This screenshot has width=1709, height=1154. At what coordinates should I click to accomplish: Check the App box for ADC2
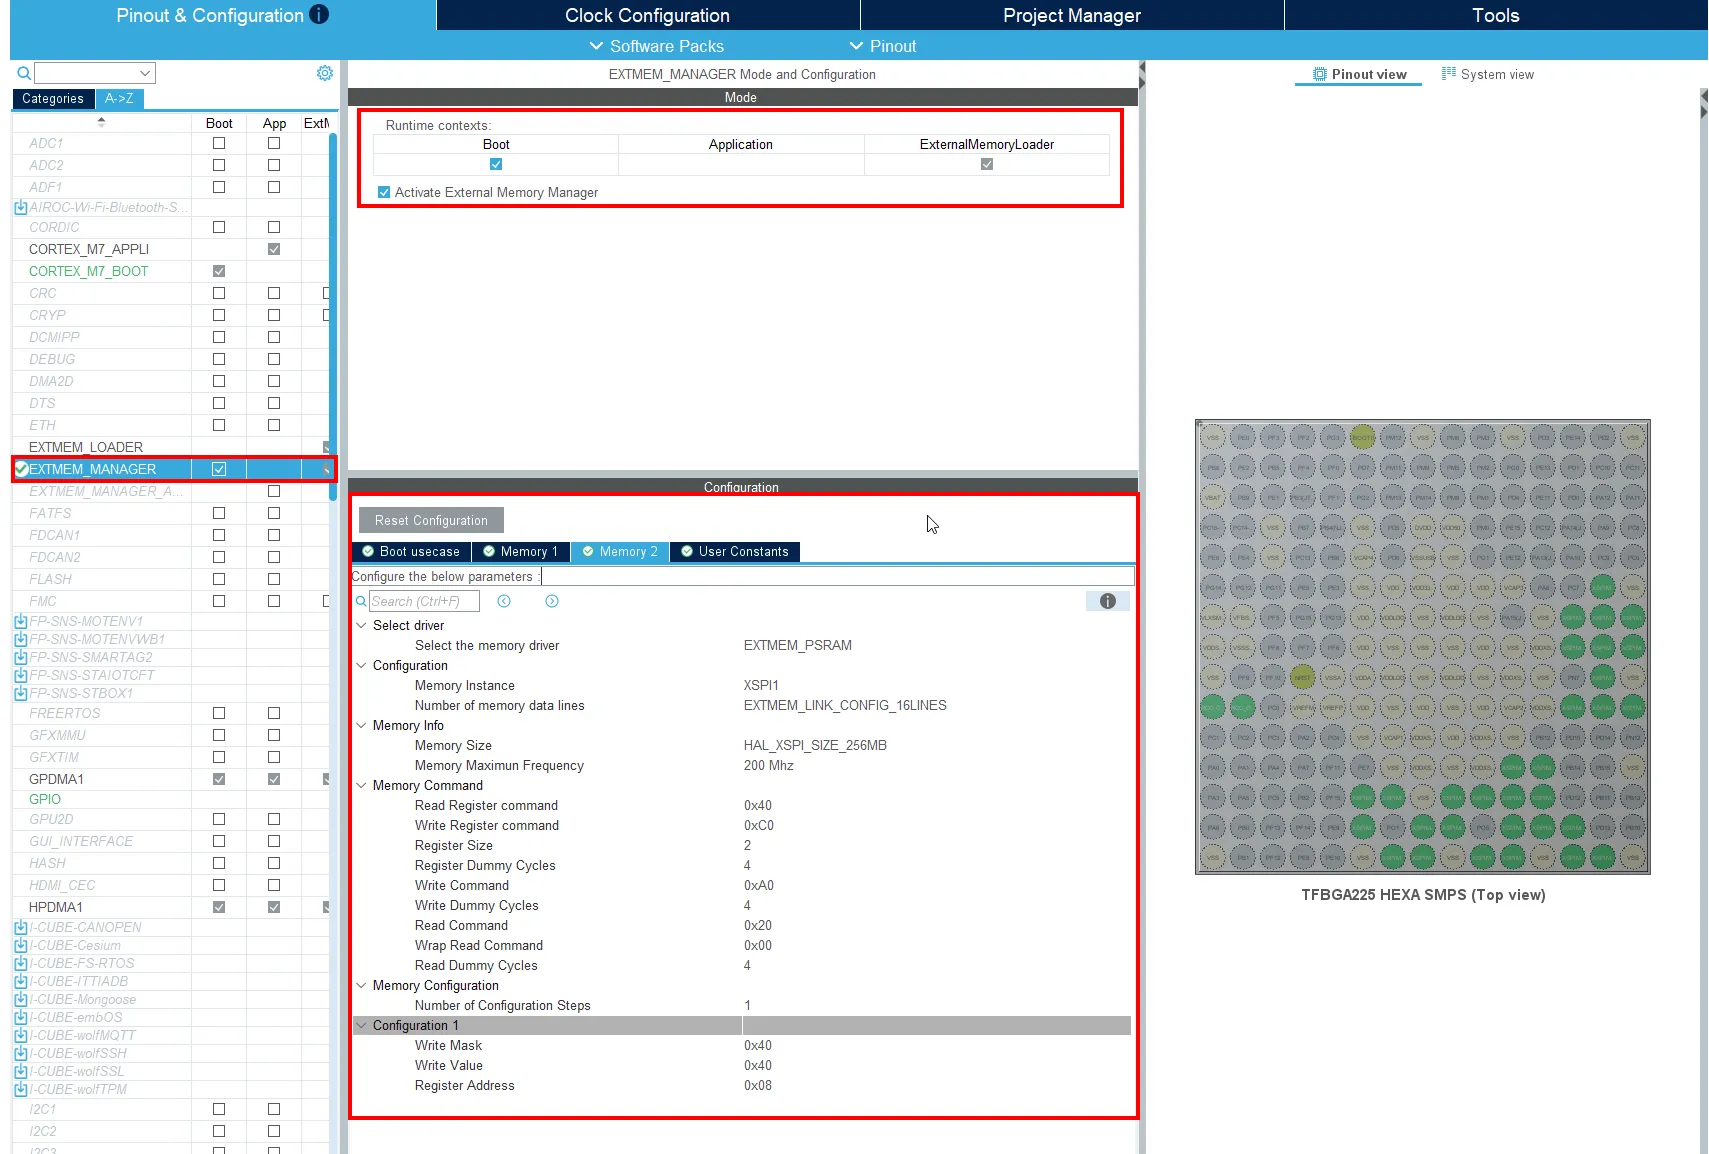(x=274, y=165)
